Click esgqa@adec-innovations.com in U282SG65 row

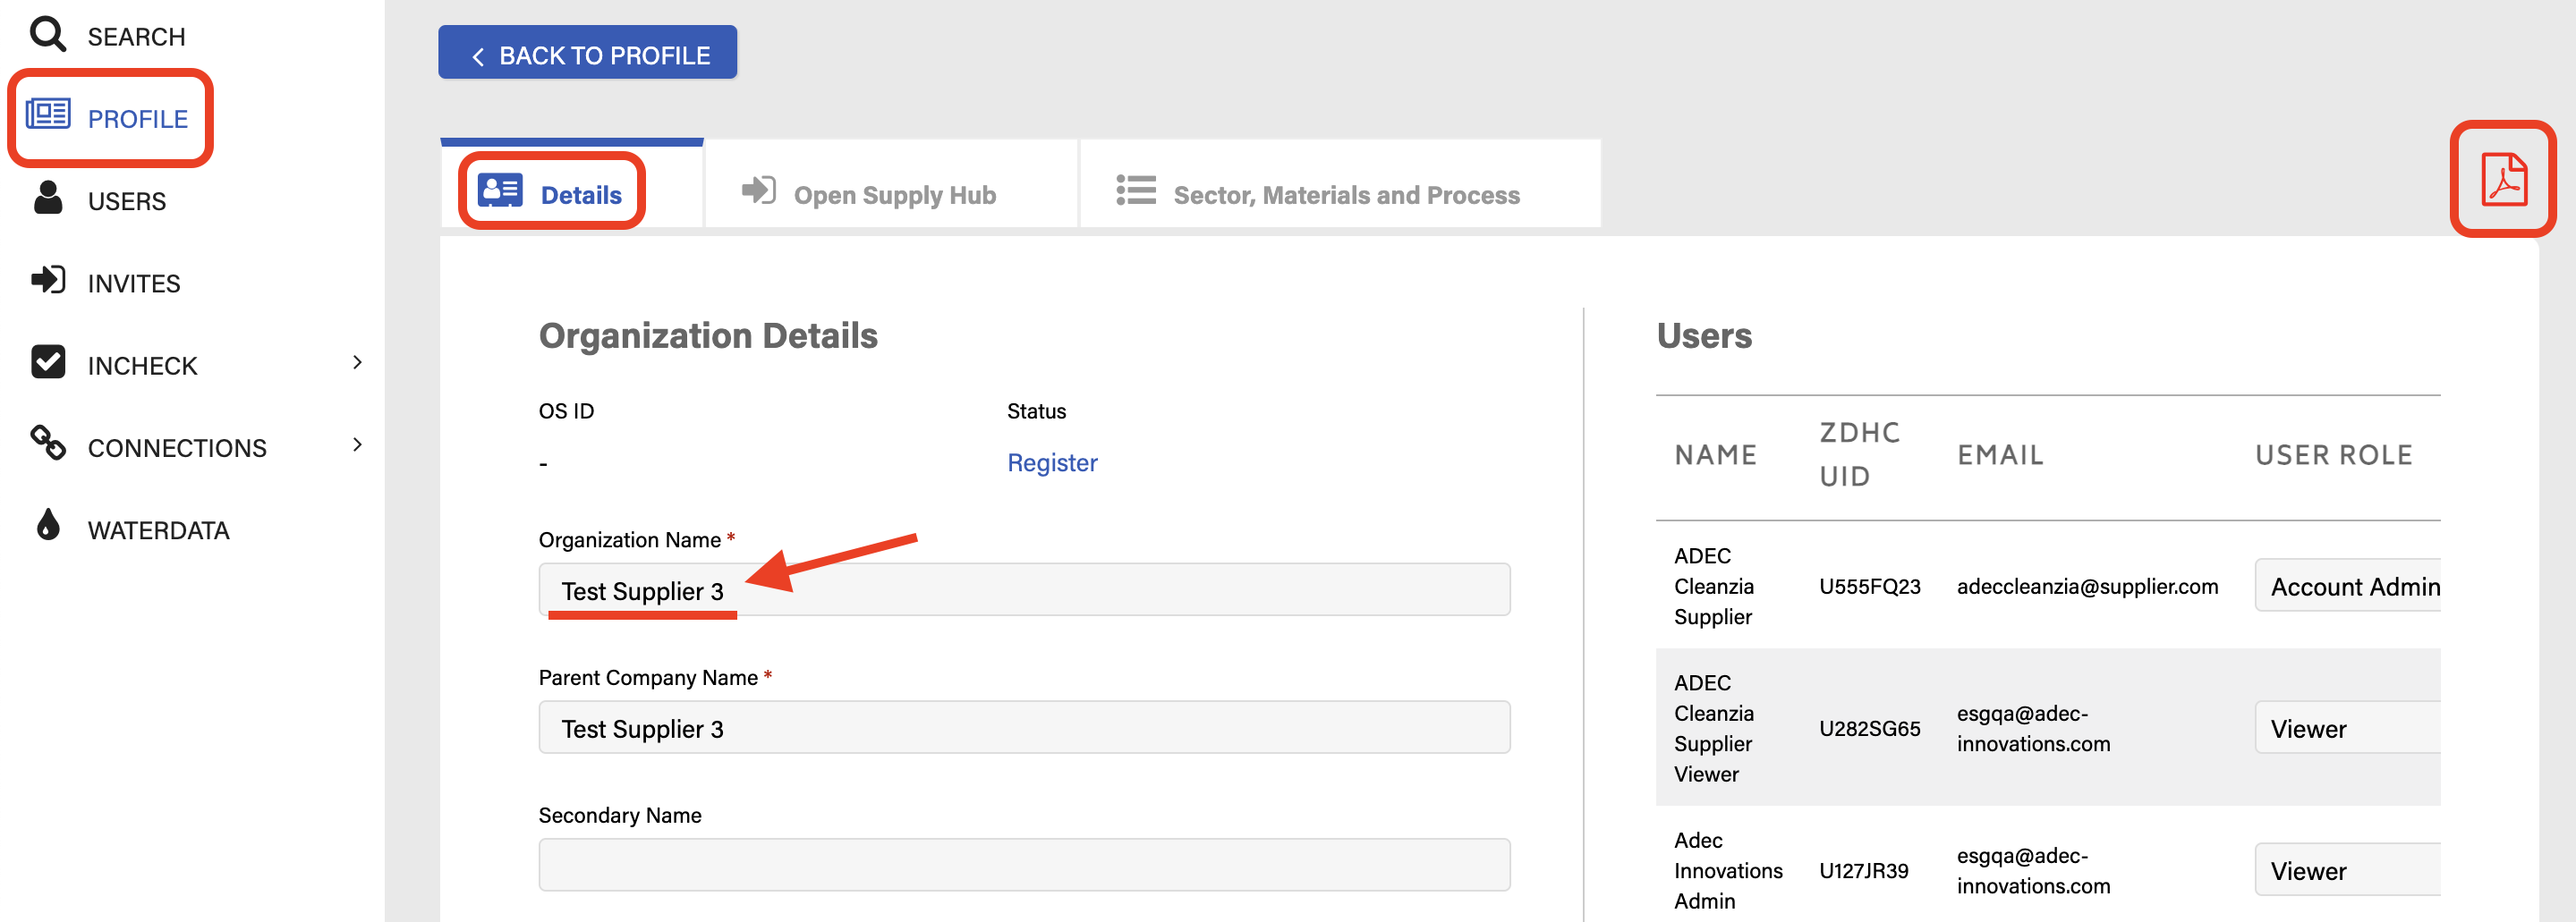(2033, 728)
